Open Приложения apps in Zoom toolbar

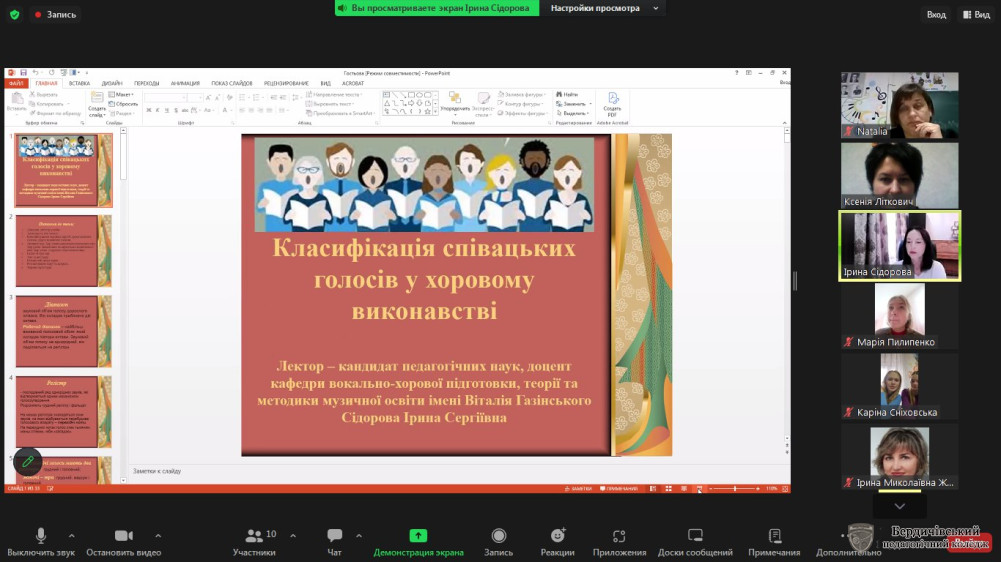point(619,536)
